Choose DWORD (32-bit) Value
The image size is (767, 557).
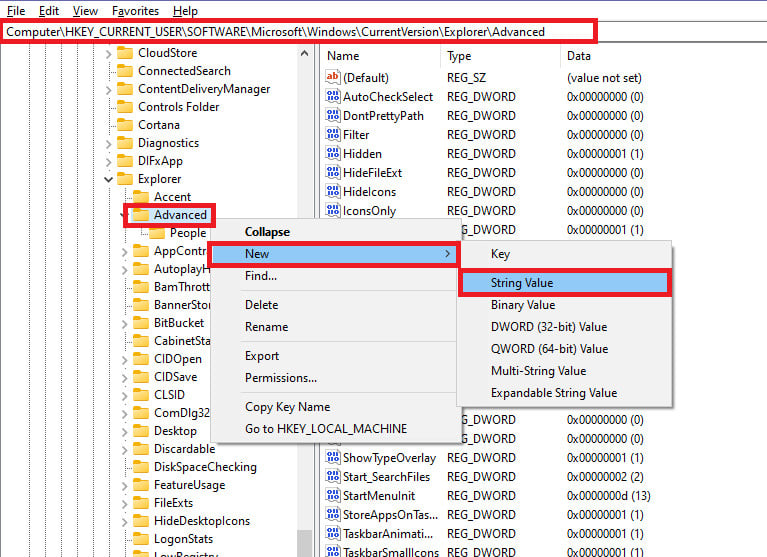click(565, 327)
